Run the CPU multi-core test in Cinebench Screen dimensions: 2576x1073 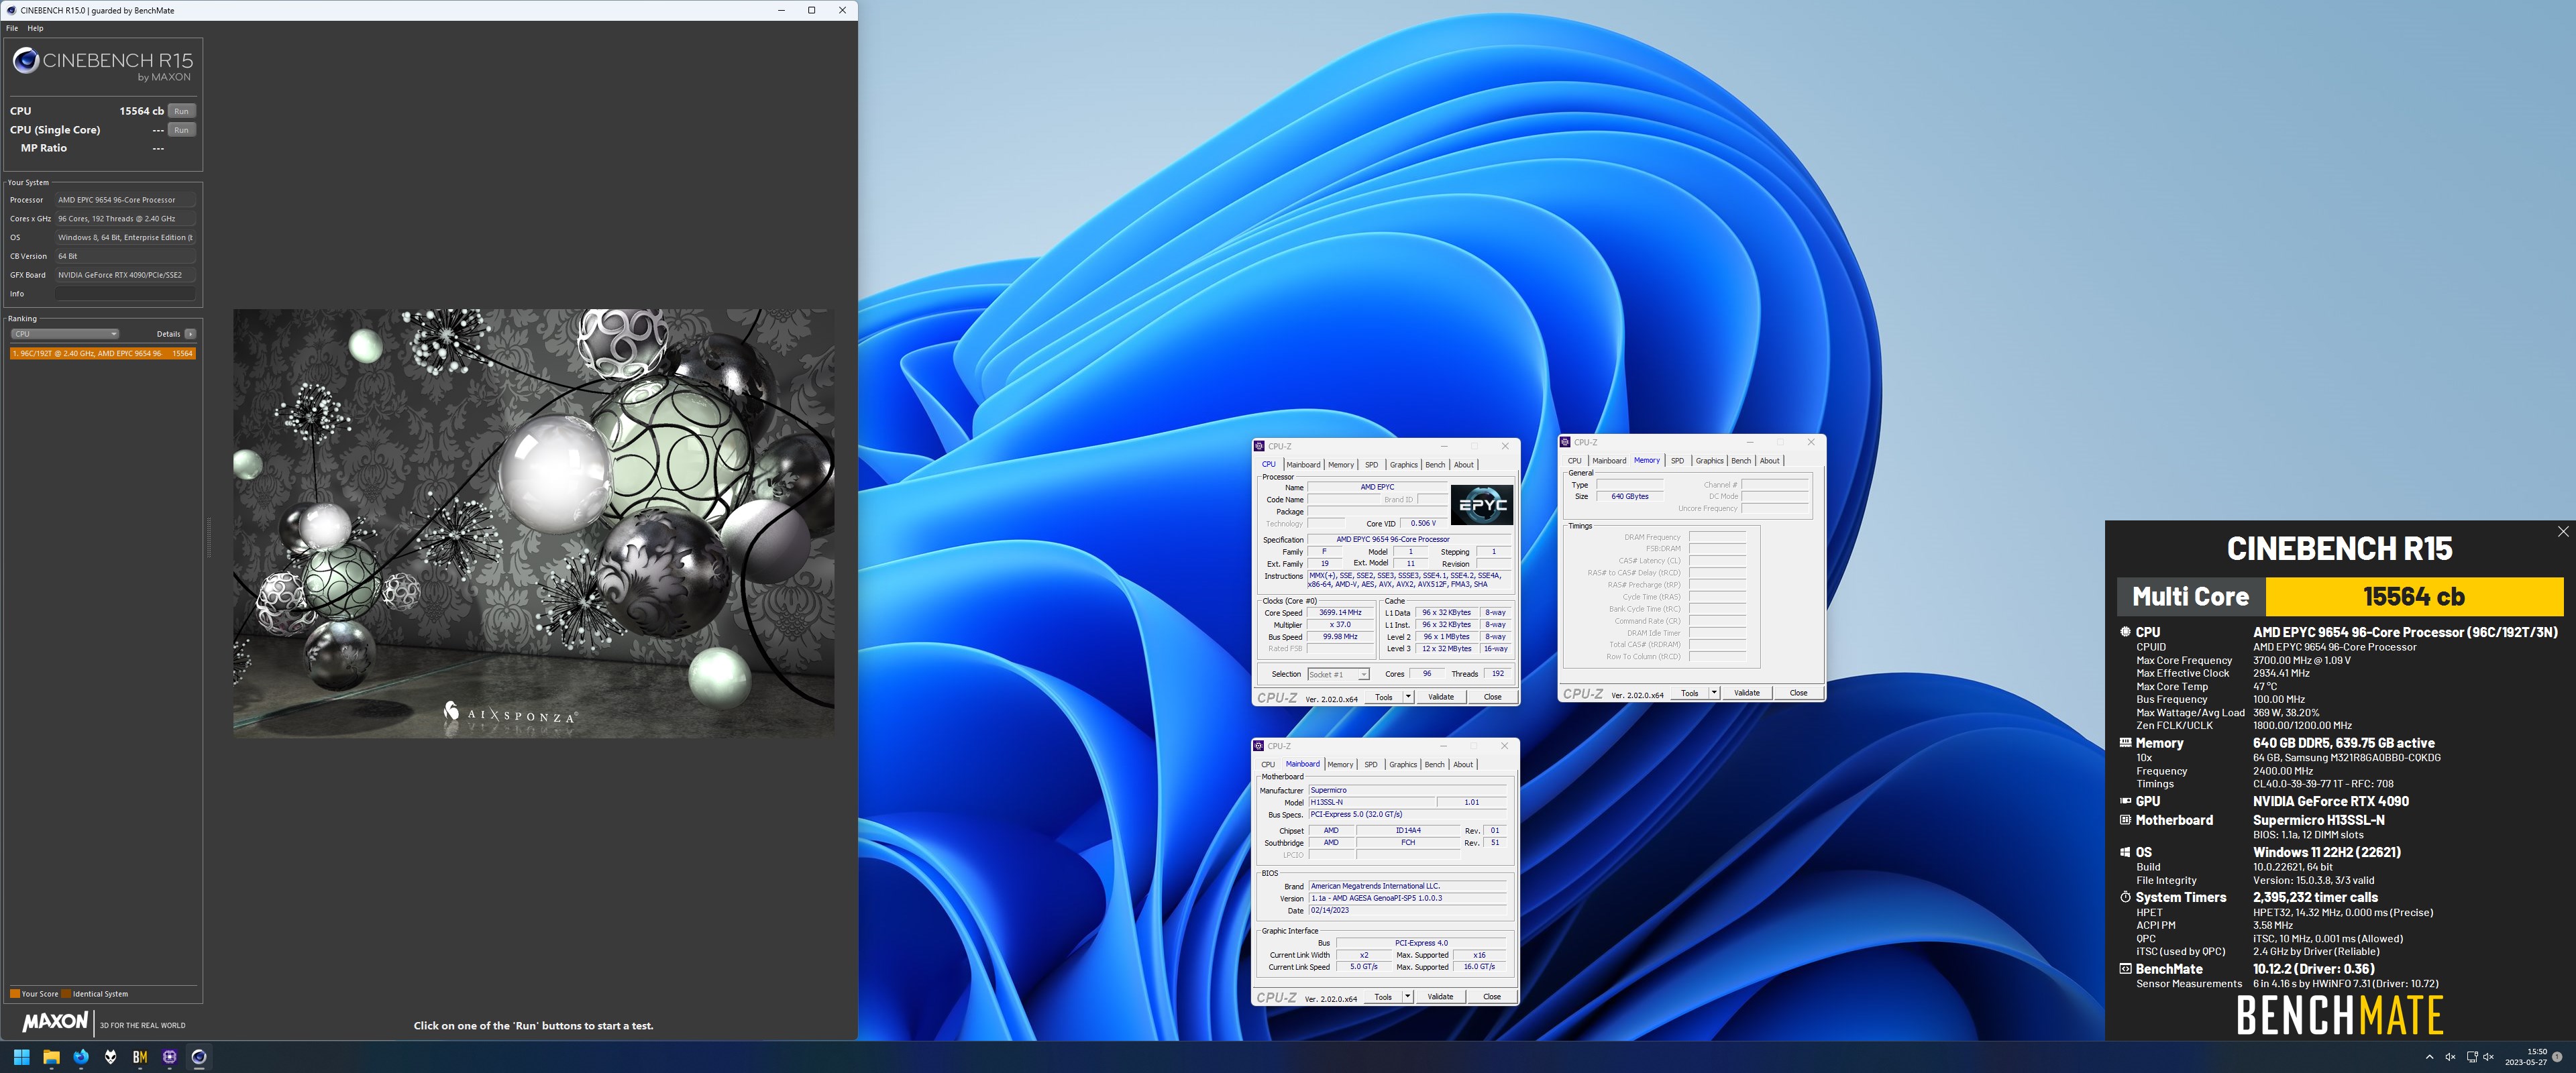181,111
